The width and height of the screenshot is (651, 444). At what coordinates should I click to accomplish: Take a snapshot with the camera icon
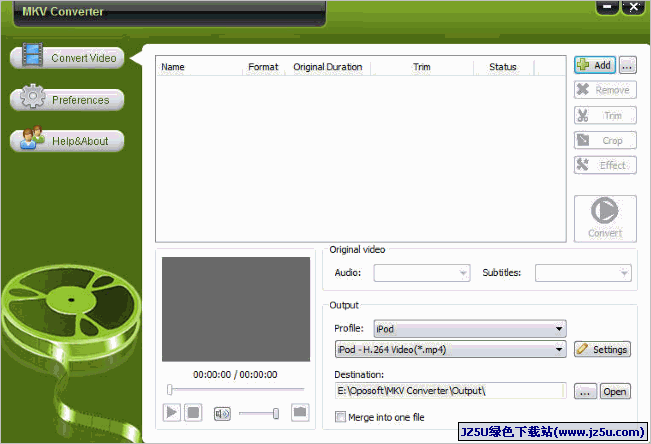click(300, 412)
